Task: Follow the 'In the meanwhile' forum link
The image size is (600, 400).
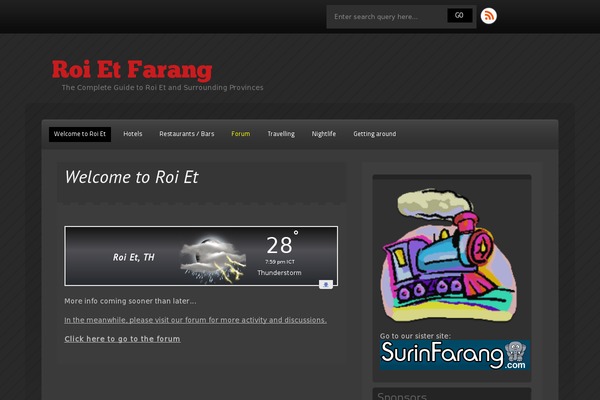Action: coord(196,320)
